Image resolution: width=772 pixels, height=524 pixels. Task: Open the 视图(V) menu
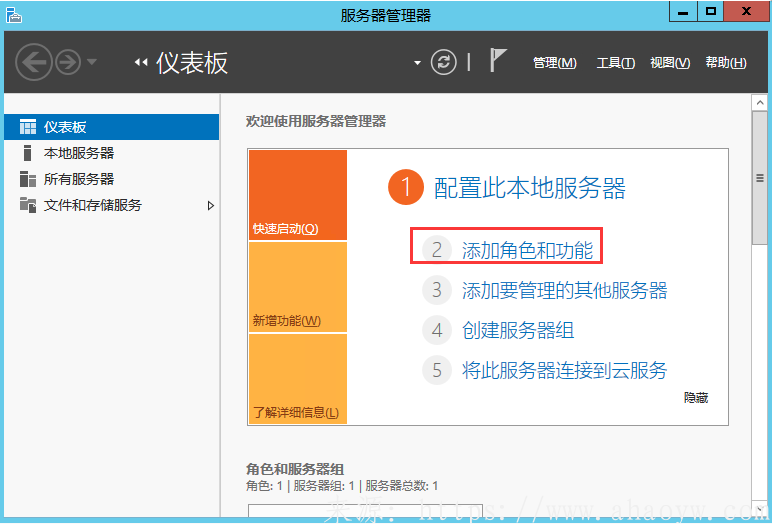[x=669, y=62]
